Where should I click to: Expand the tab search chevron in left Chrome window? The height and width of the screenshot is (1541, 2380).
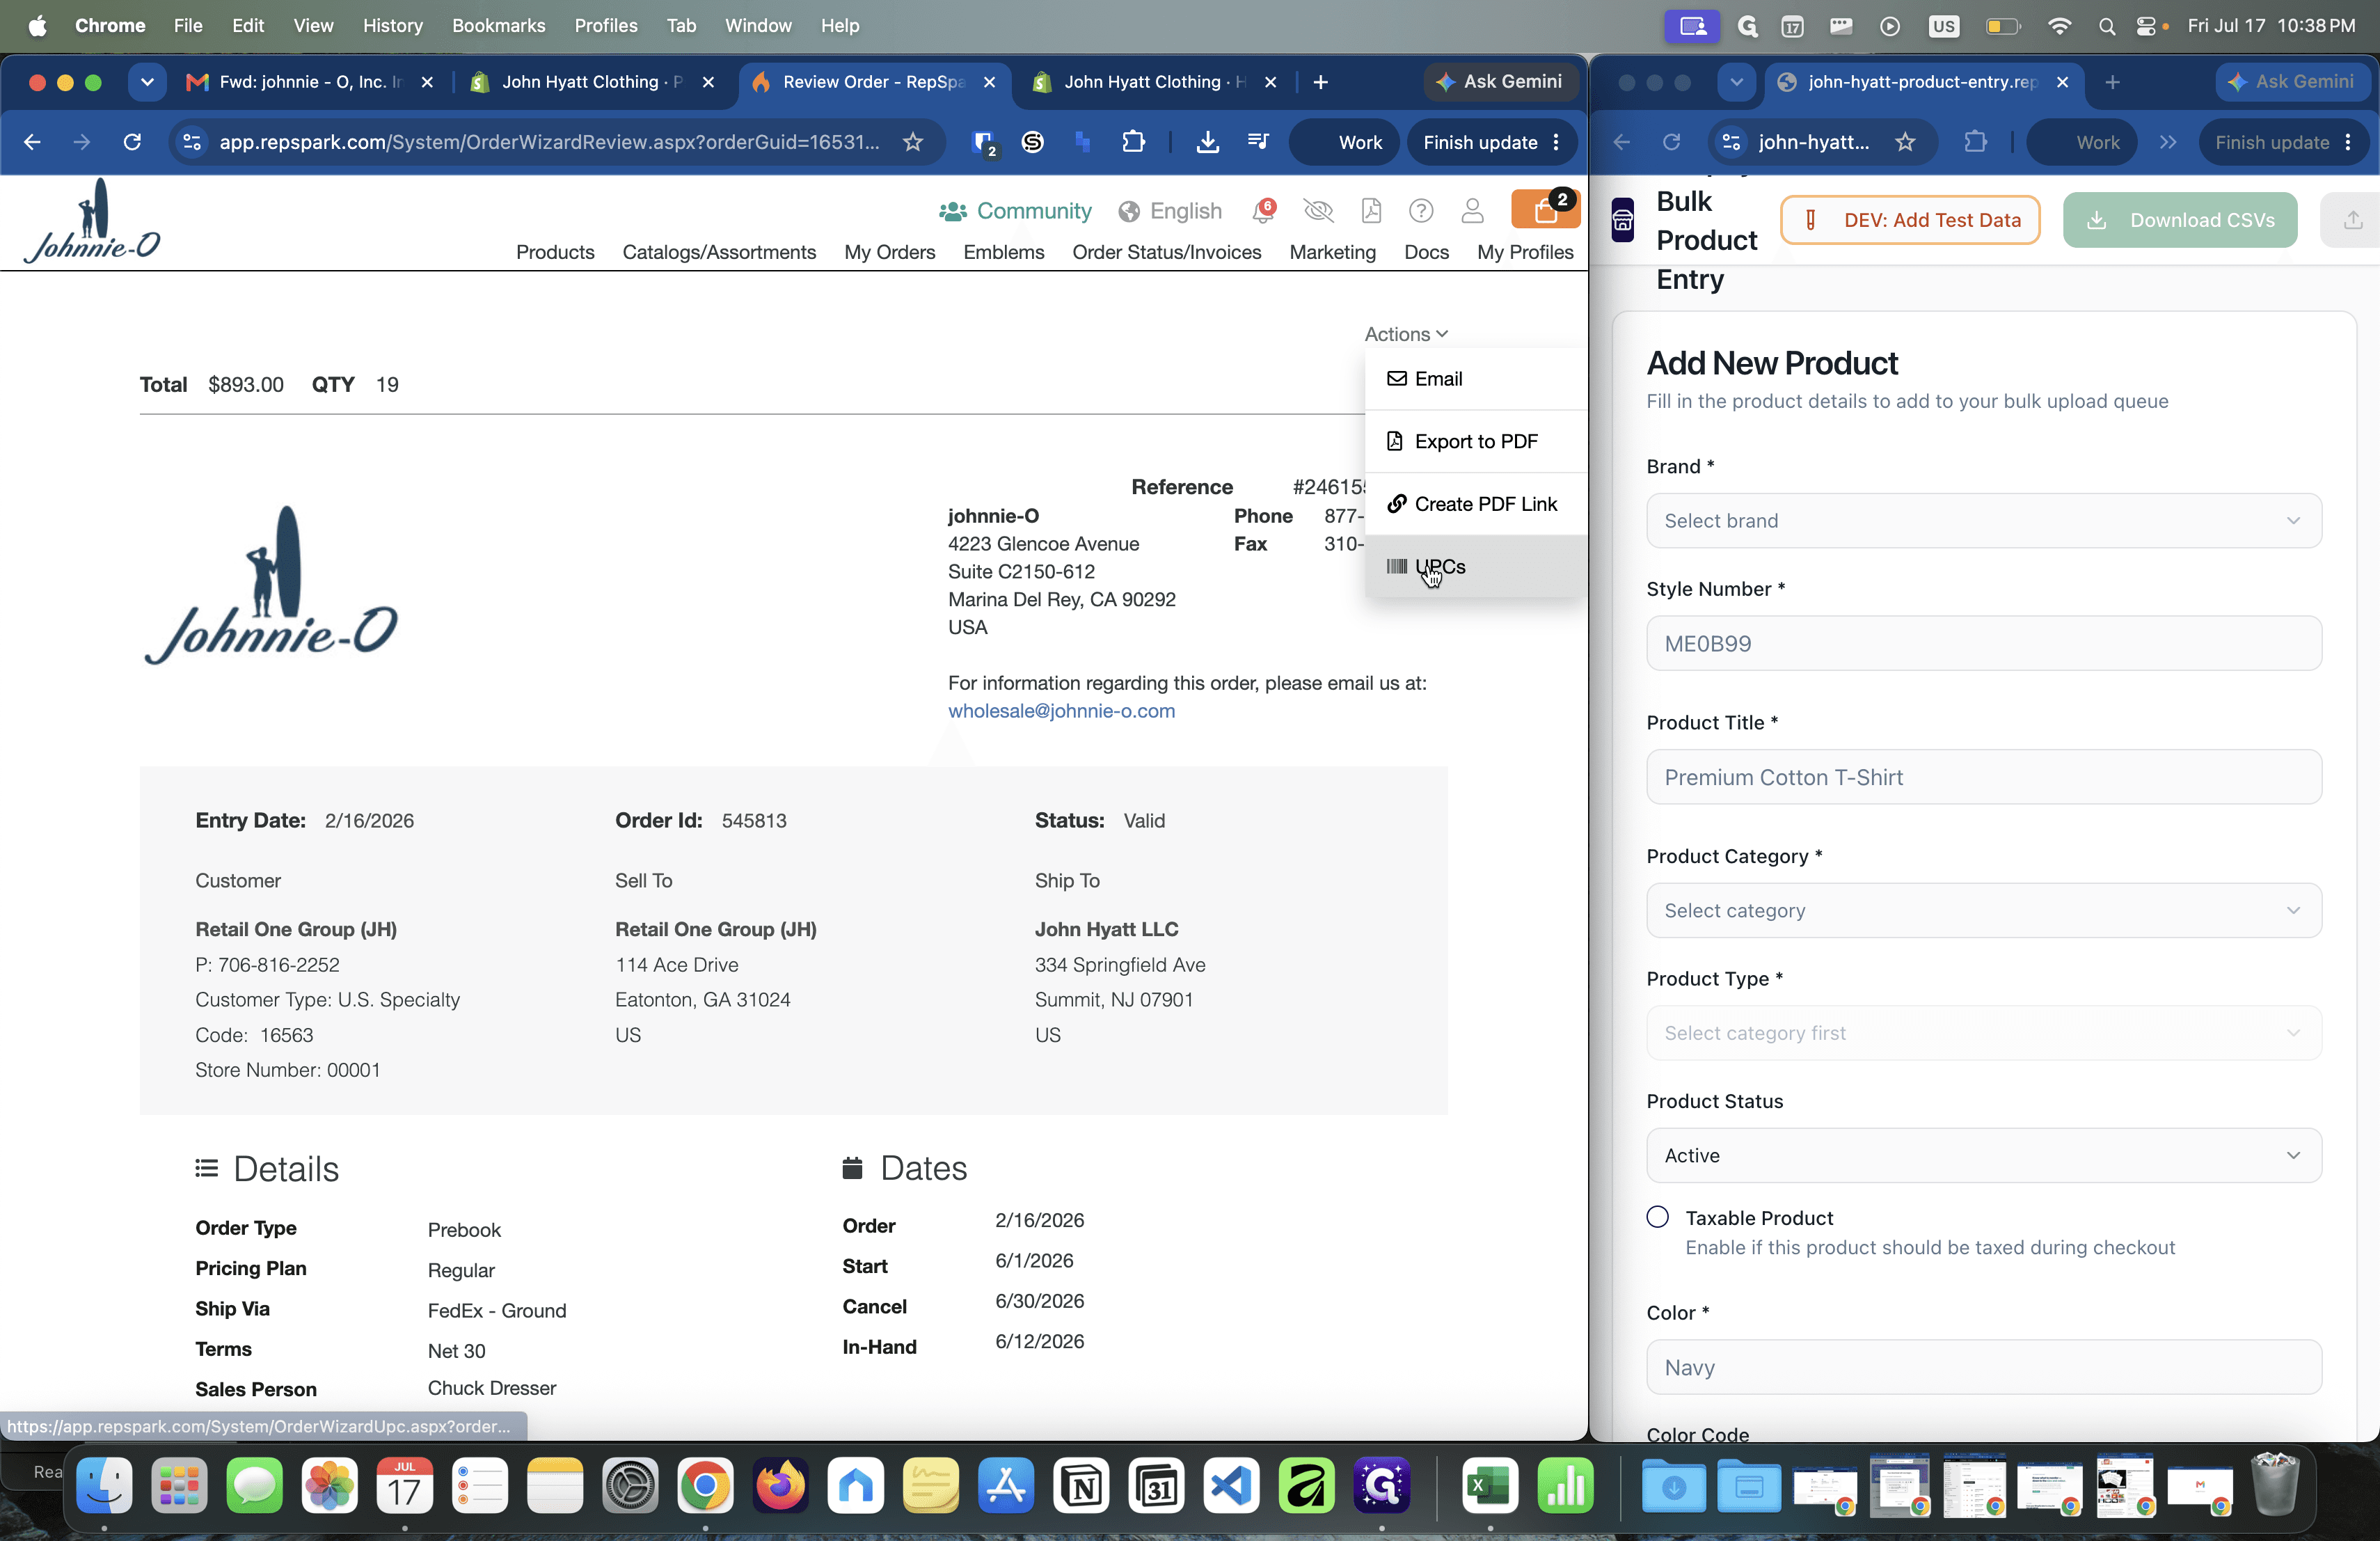pyautogui.click(x=147, y=82)
